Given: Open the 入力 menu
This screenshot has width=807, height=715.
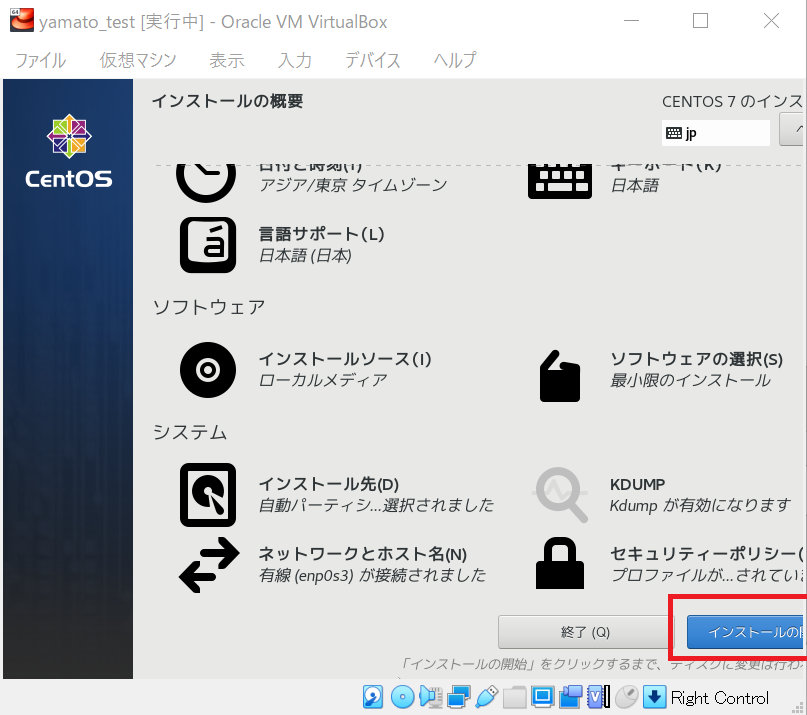Looking at the screenshot, I should (x=295, y=60).
